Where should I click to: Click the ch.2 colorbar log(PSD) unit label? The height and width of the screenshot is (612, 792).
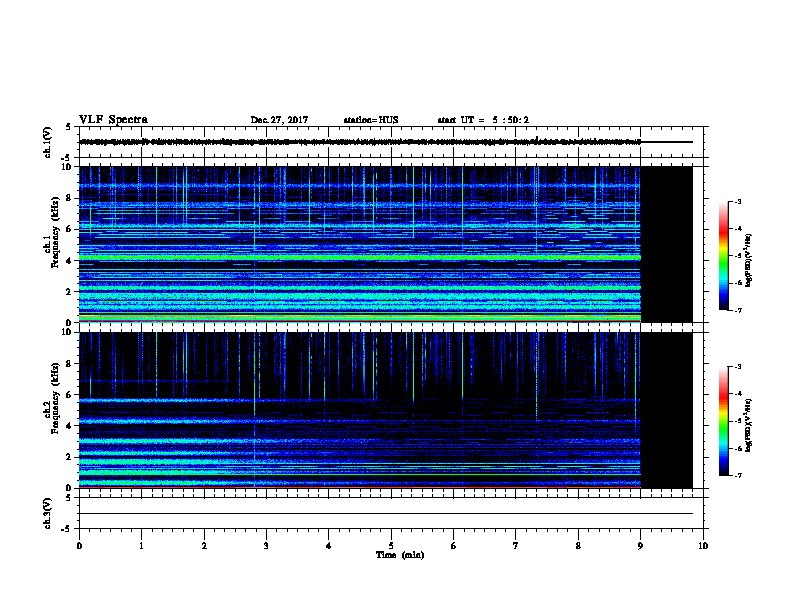[x=748, y=425]
